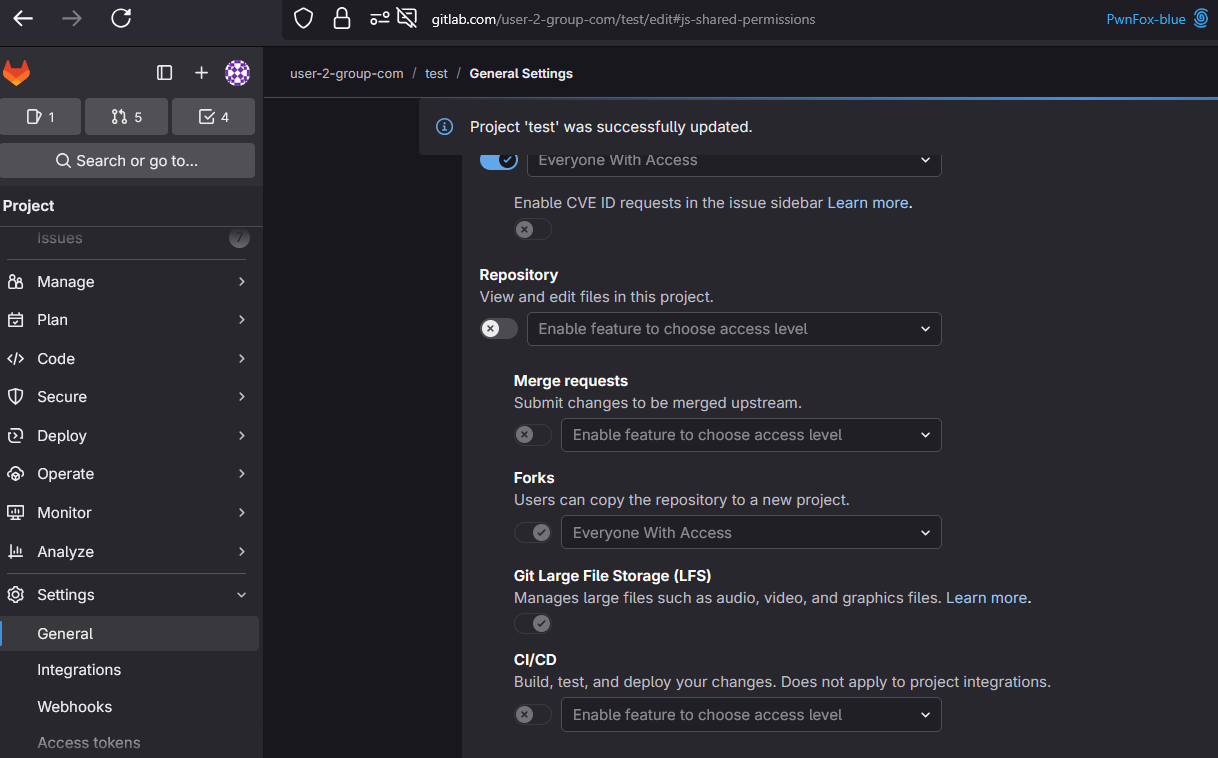Open merge requests counter showing 5
1218x758 pixels.
126,117
